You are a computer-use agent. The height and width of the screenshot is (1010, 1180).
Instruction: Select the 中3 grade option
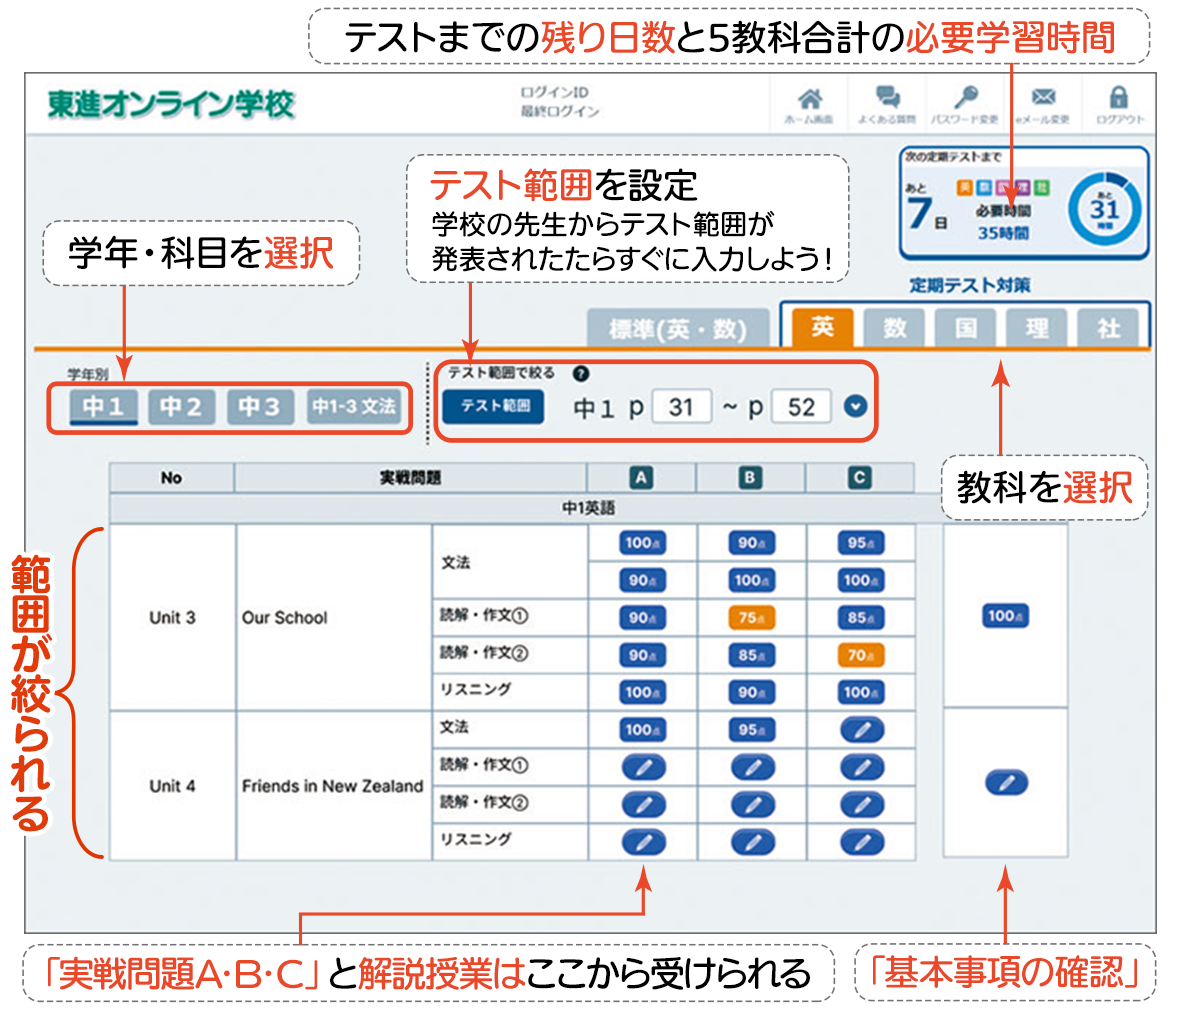point(261,407)
